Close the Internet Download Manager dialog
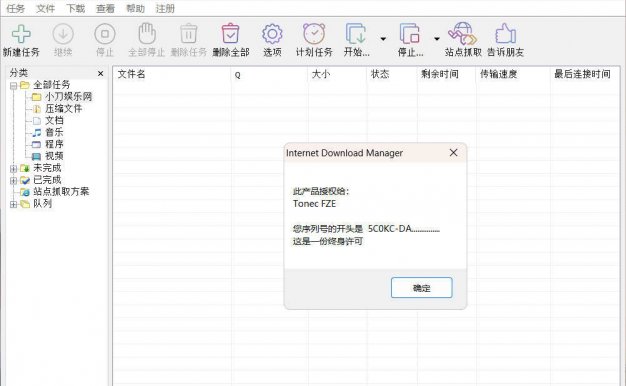 [454, 153]
